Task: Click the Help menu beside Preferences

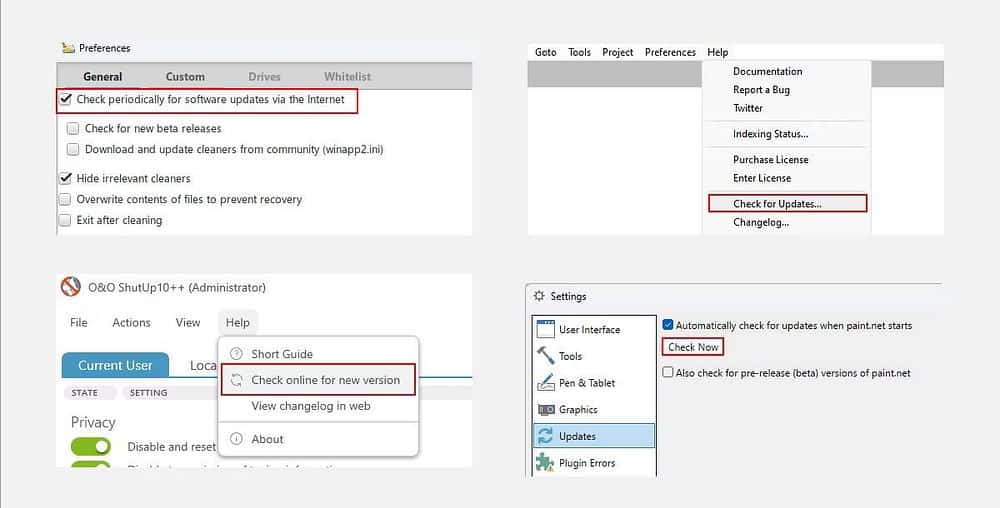Action: coord(717,52)
